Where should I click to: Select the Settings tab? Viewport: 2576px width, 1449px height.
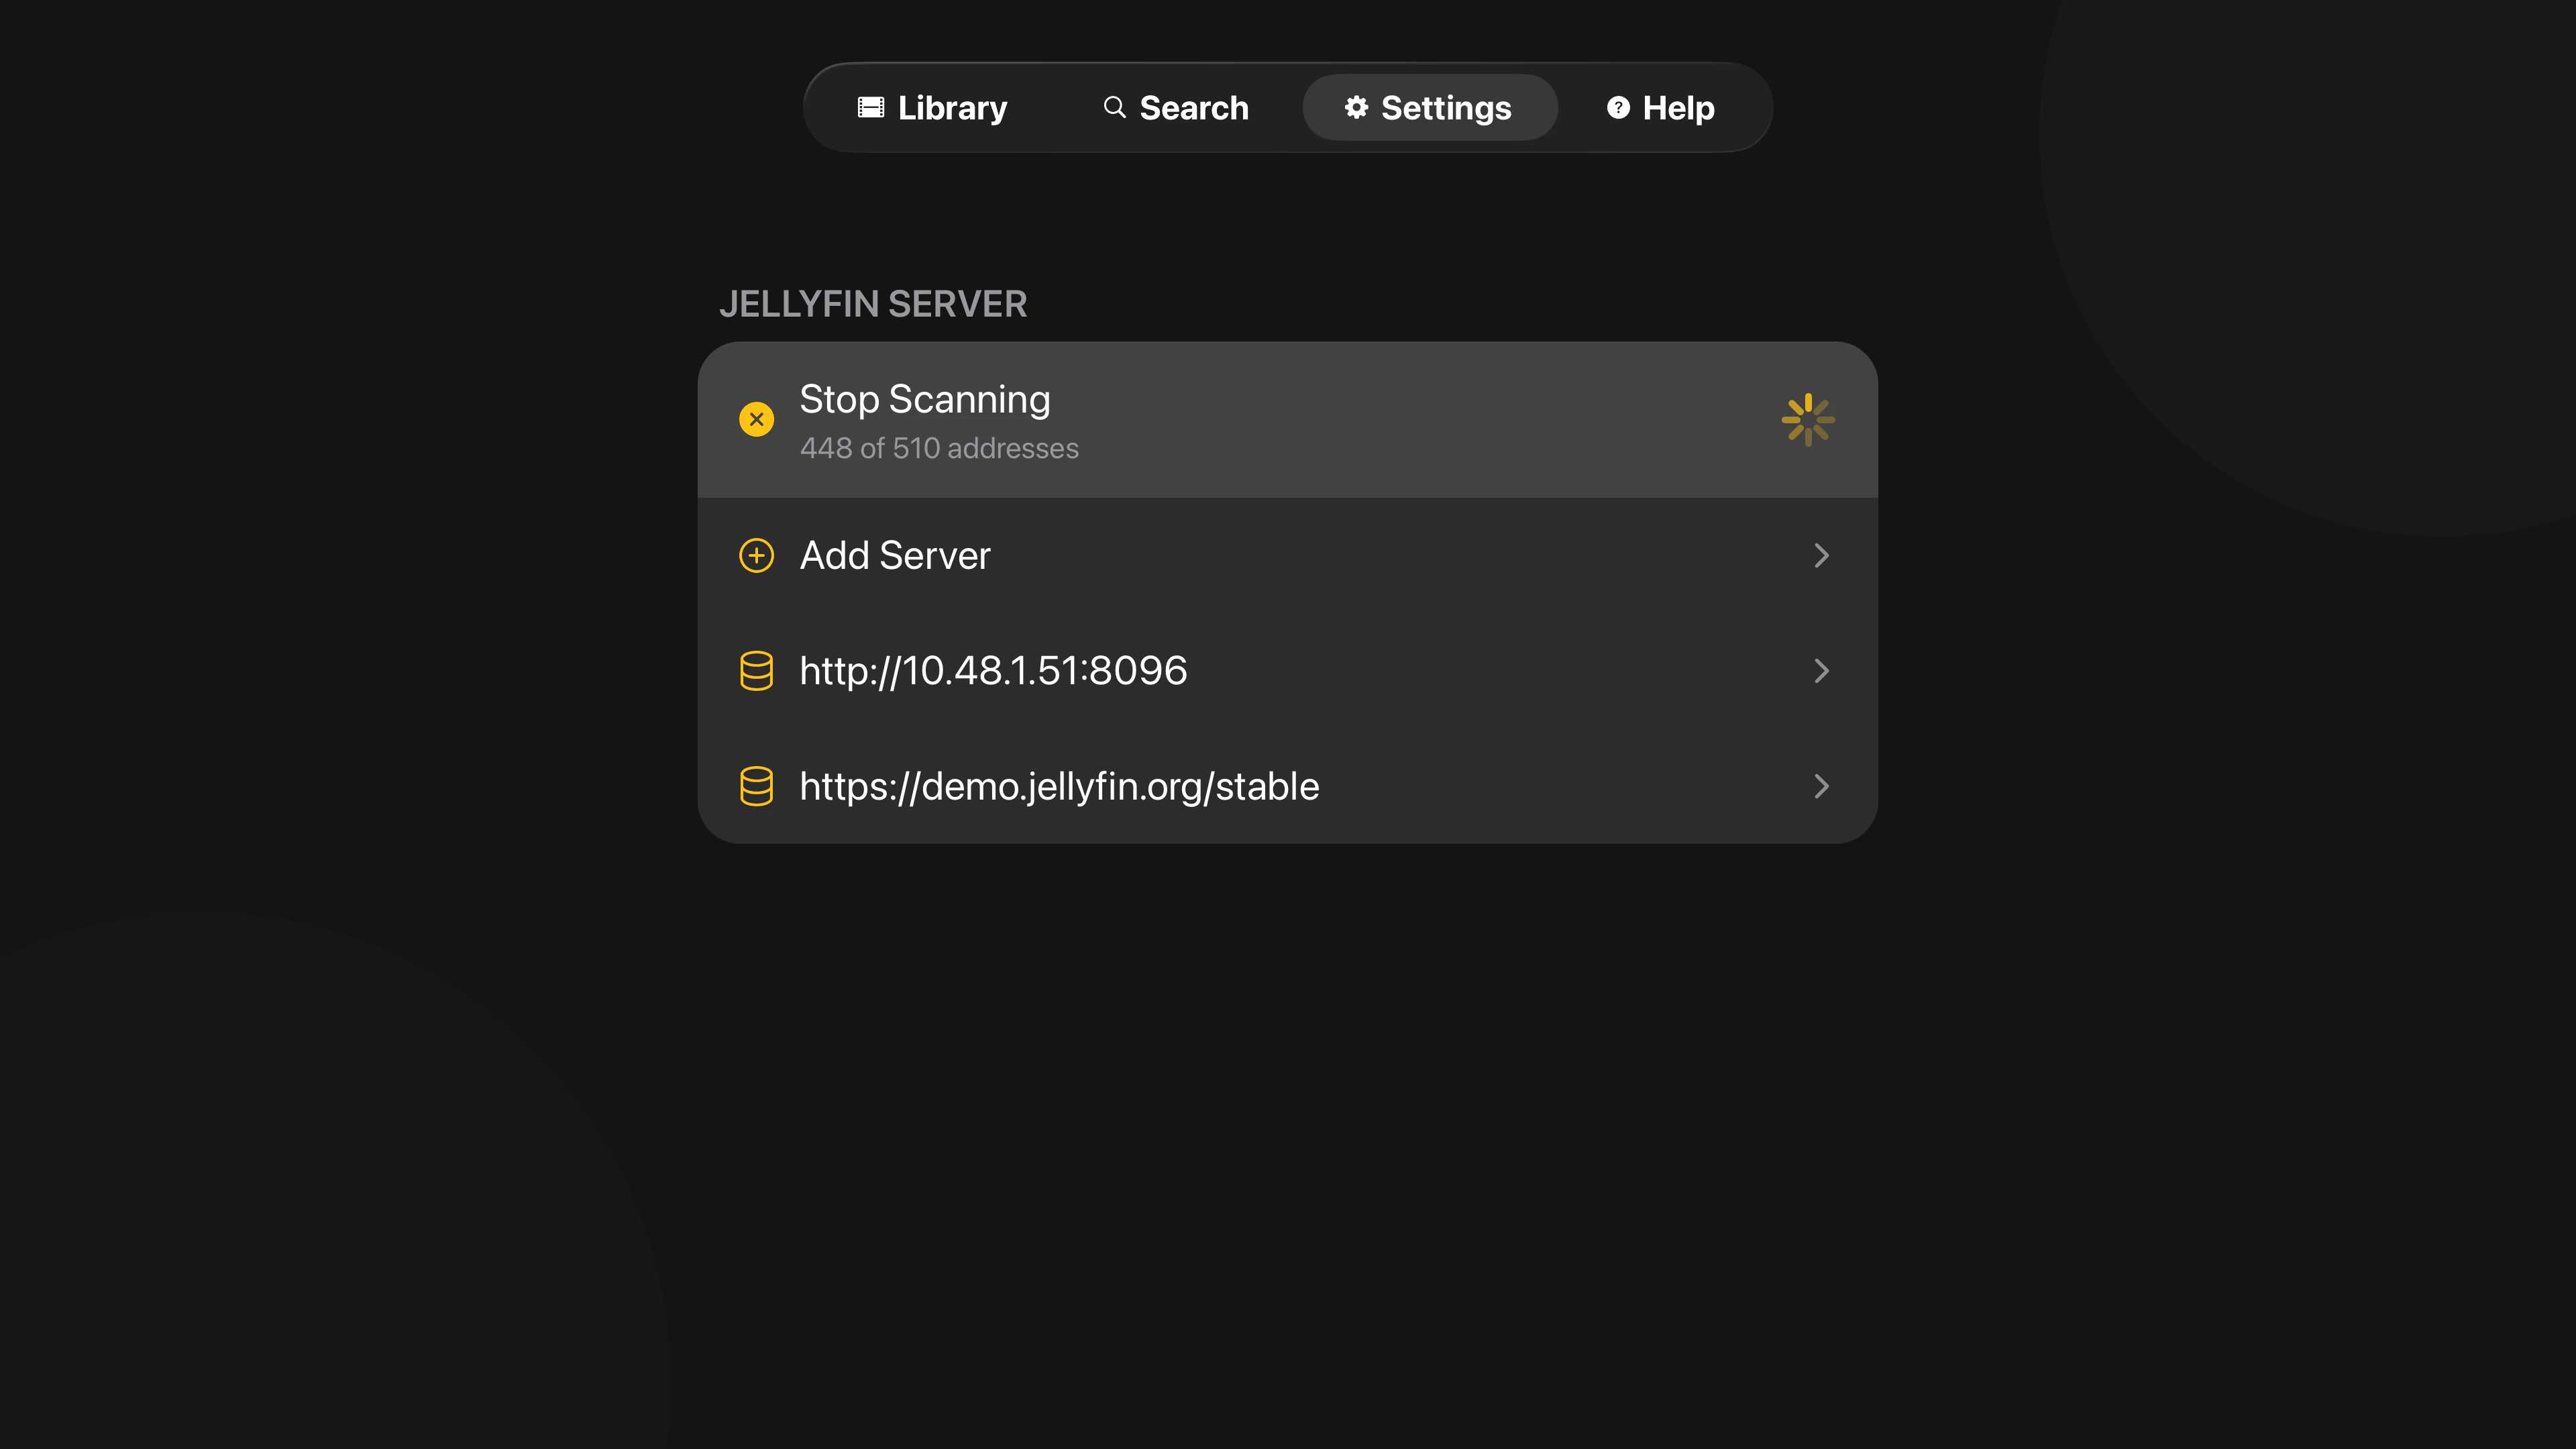coord(1429,107)
